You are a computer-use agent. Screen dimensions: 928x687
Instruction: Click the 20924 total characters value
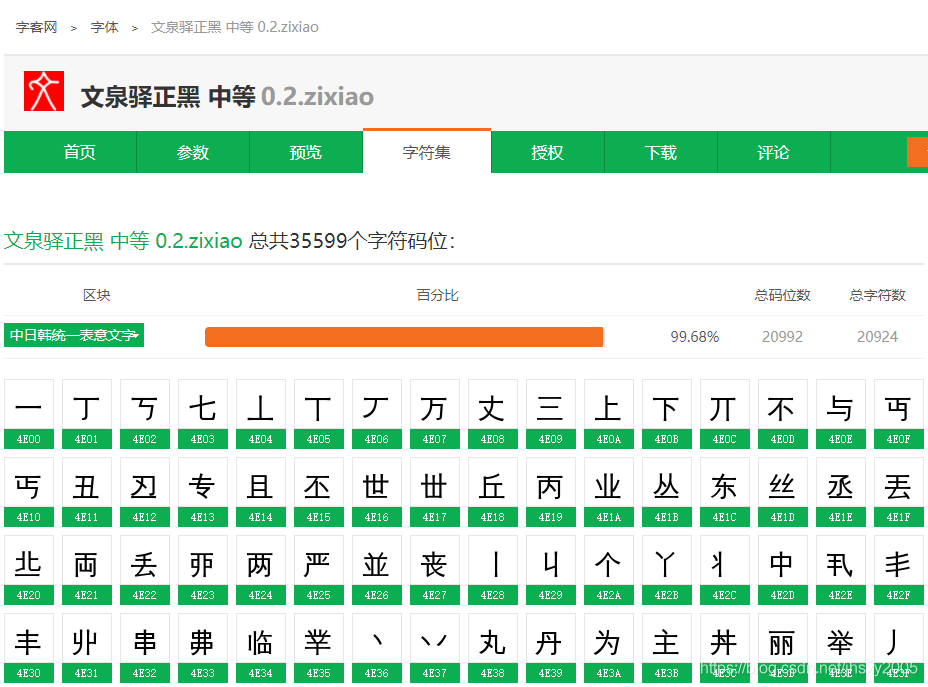pos(878,337)
